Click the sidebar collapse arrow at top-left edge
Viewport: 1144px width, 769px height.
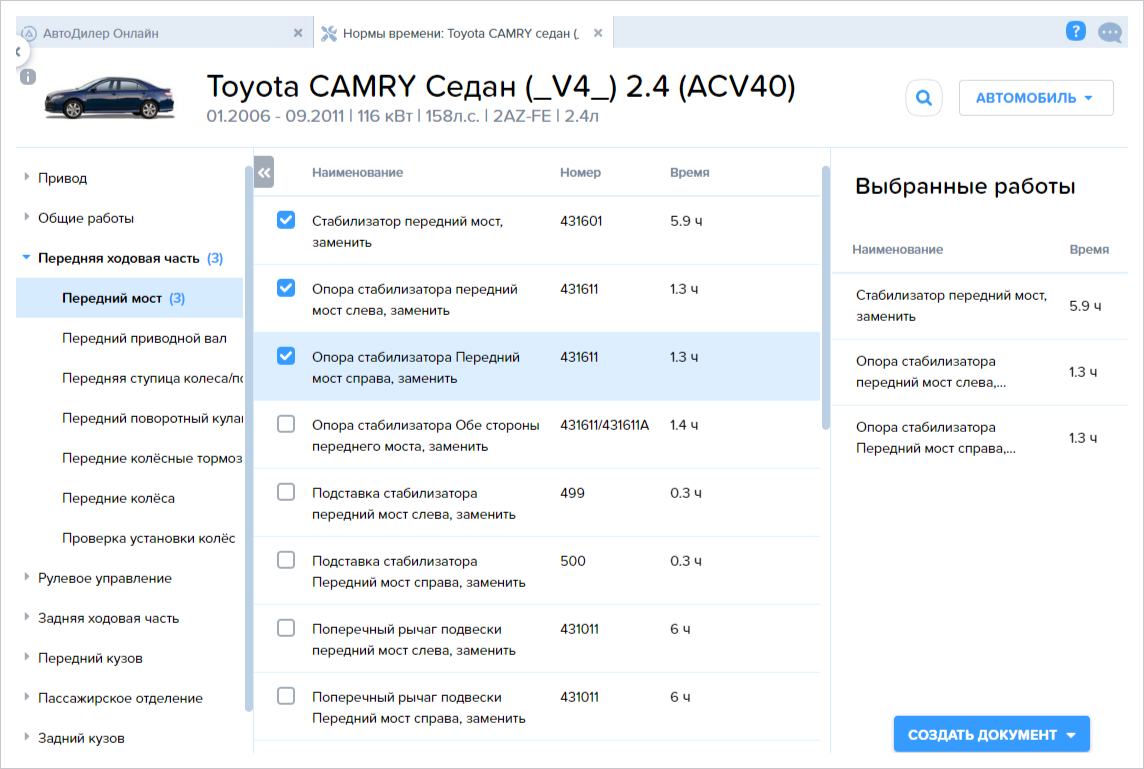[18, 52]
